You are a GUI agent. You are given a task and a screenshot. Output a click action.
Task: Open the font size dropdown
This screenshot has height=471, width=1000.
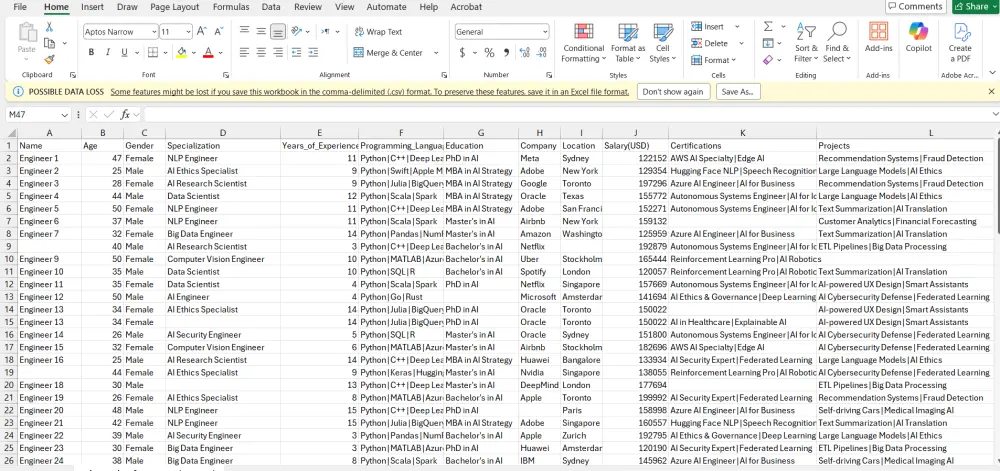point(188,32)
